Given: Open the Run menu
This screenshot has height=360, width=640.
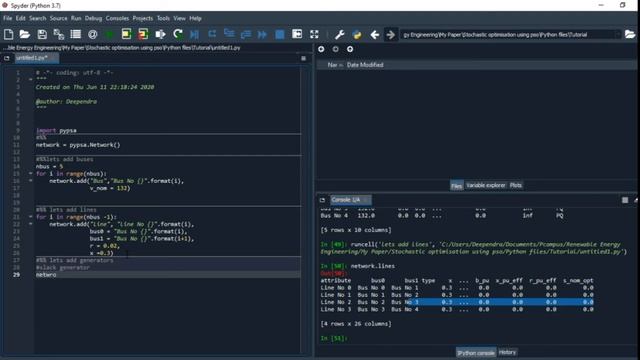Looking at the screenshot, I should click(76, 18).
